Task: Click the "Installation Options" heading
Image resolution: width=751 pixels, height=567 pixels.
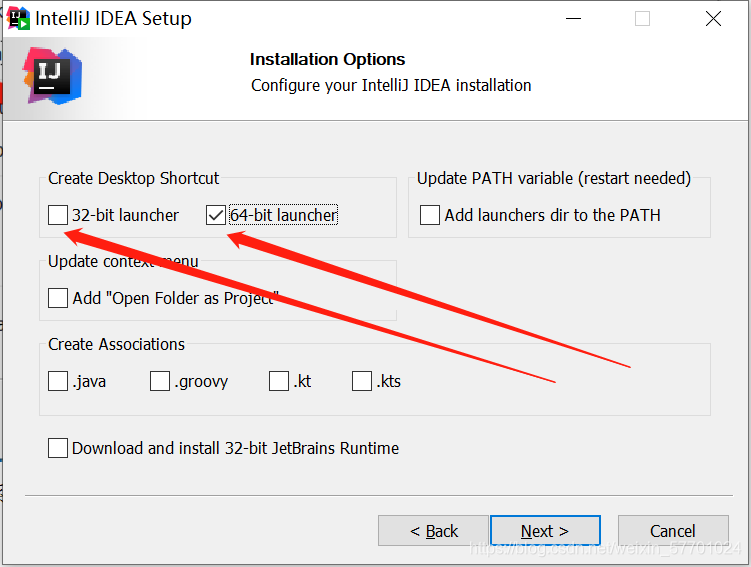Action: tap(328, 59)
